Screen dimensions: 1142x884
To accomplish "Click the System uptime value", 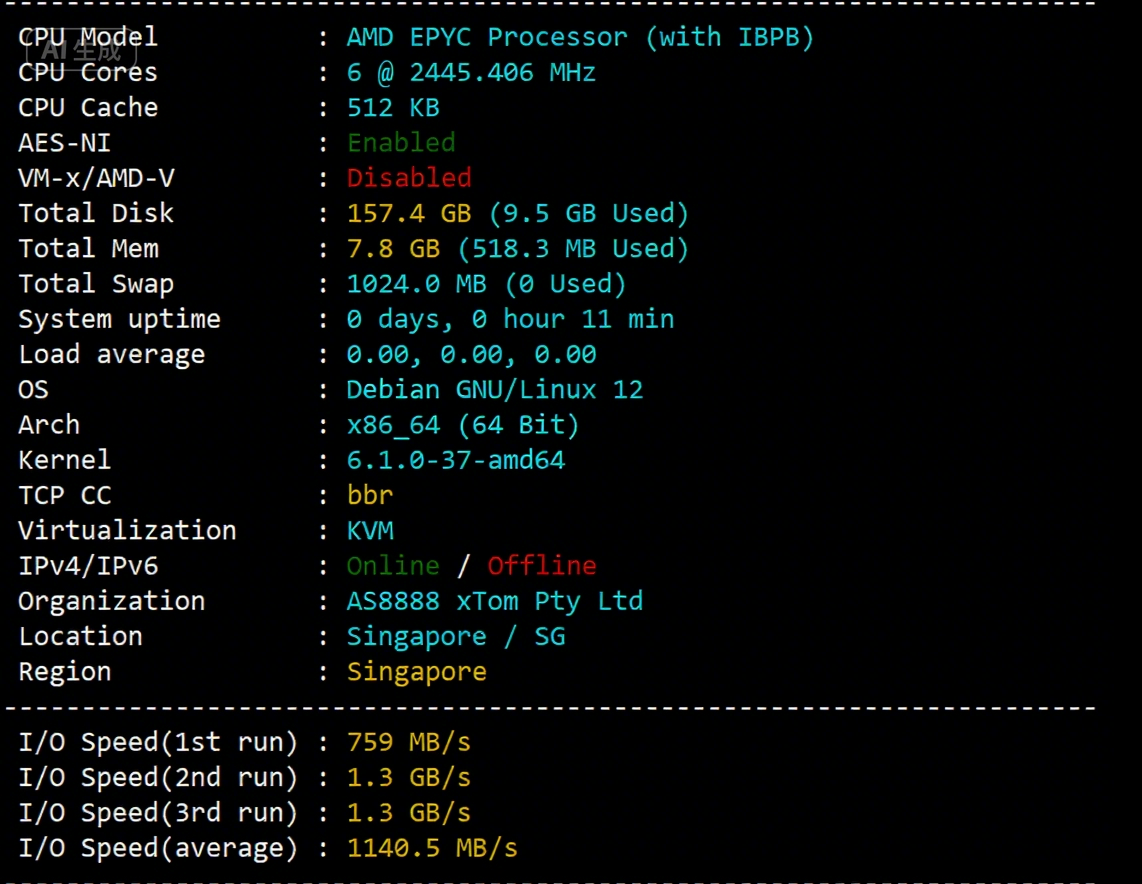I will tap(510, 319).
